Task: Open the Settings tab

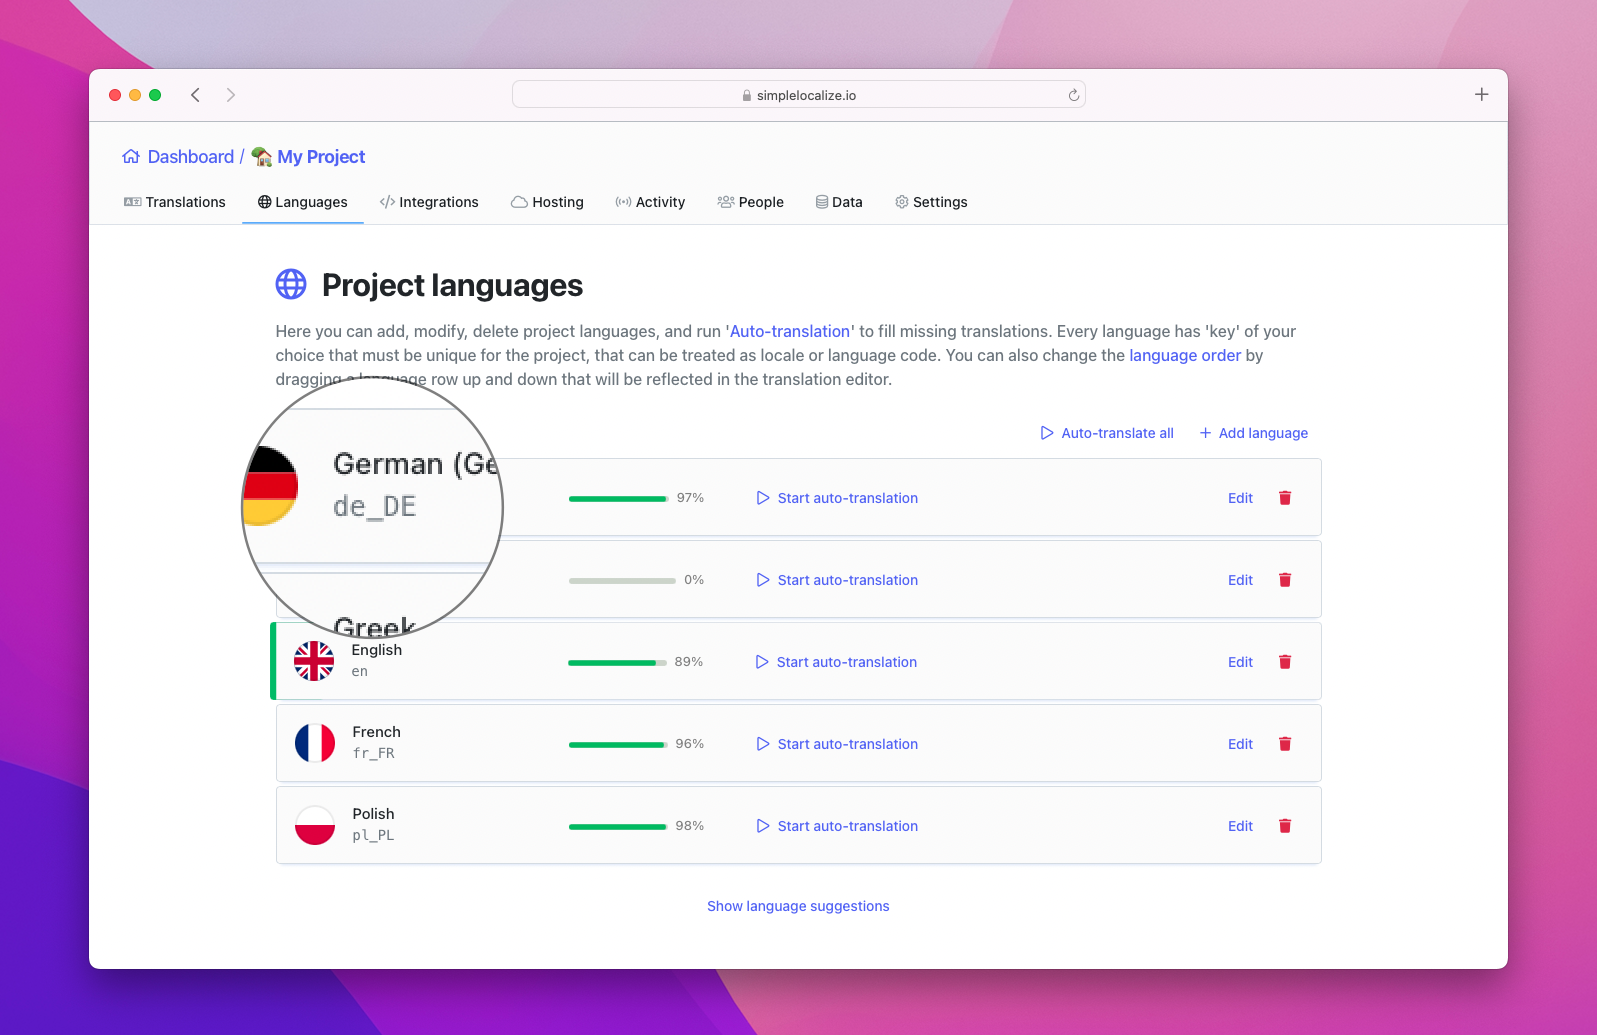Action: (931, 202)
